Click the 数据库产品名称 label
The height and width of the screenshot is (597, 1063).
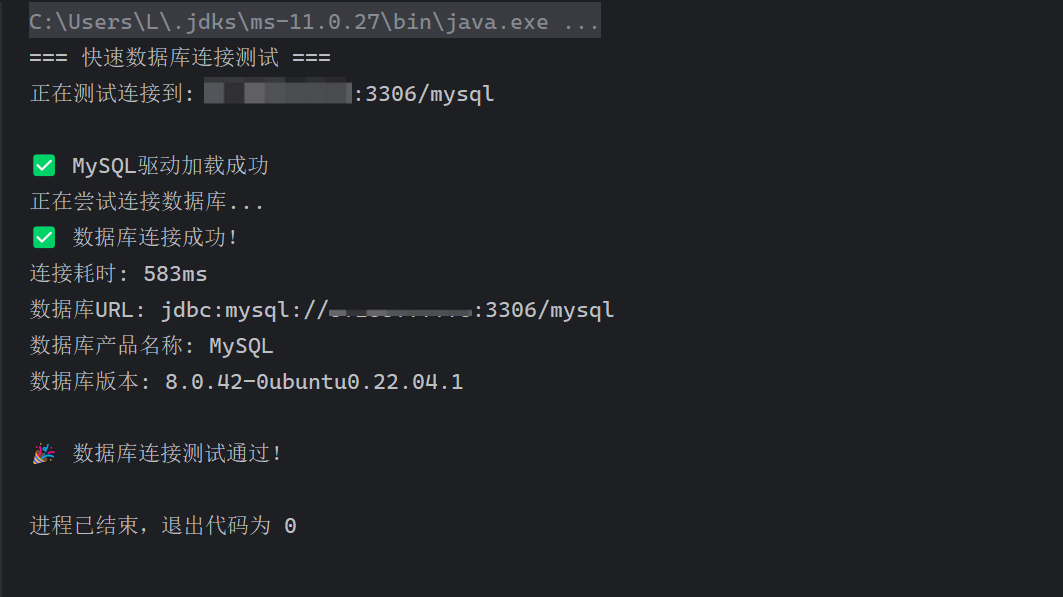click(x=112, y=346)
